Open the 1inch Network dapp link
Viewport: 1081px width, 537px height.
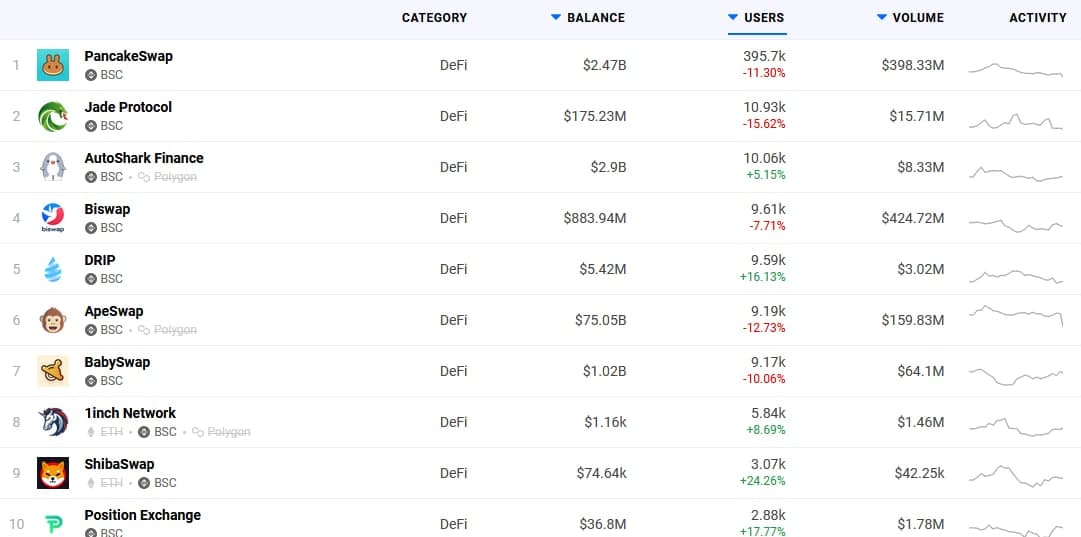130,413
